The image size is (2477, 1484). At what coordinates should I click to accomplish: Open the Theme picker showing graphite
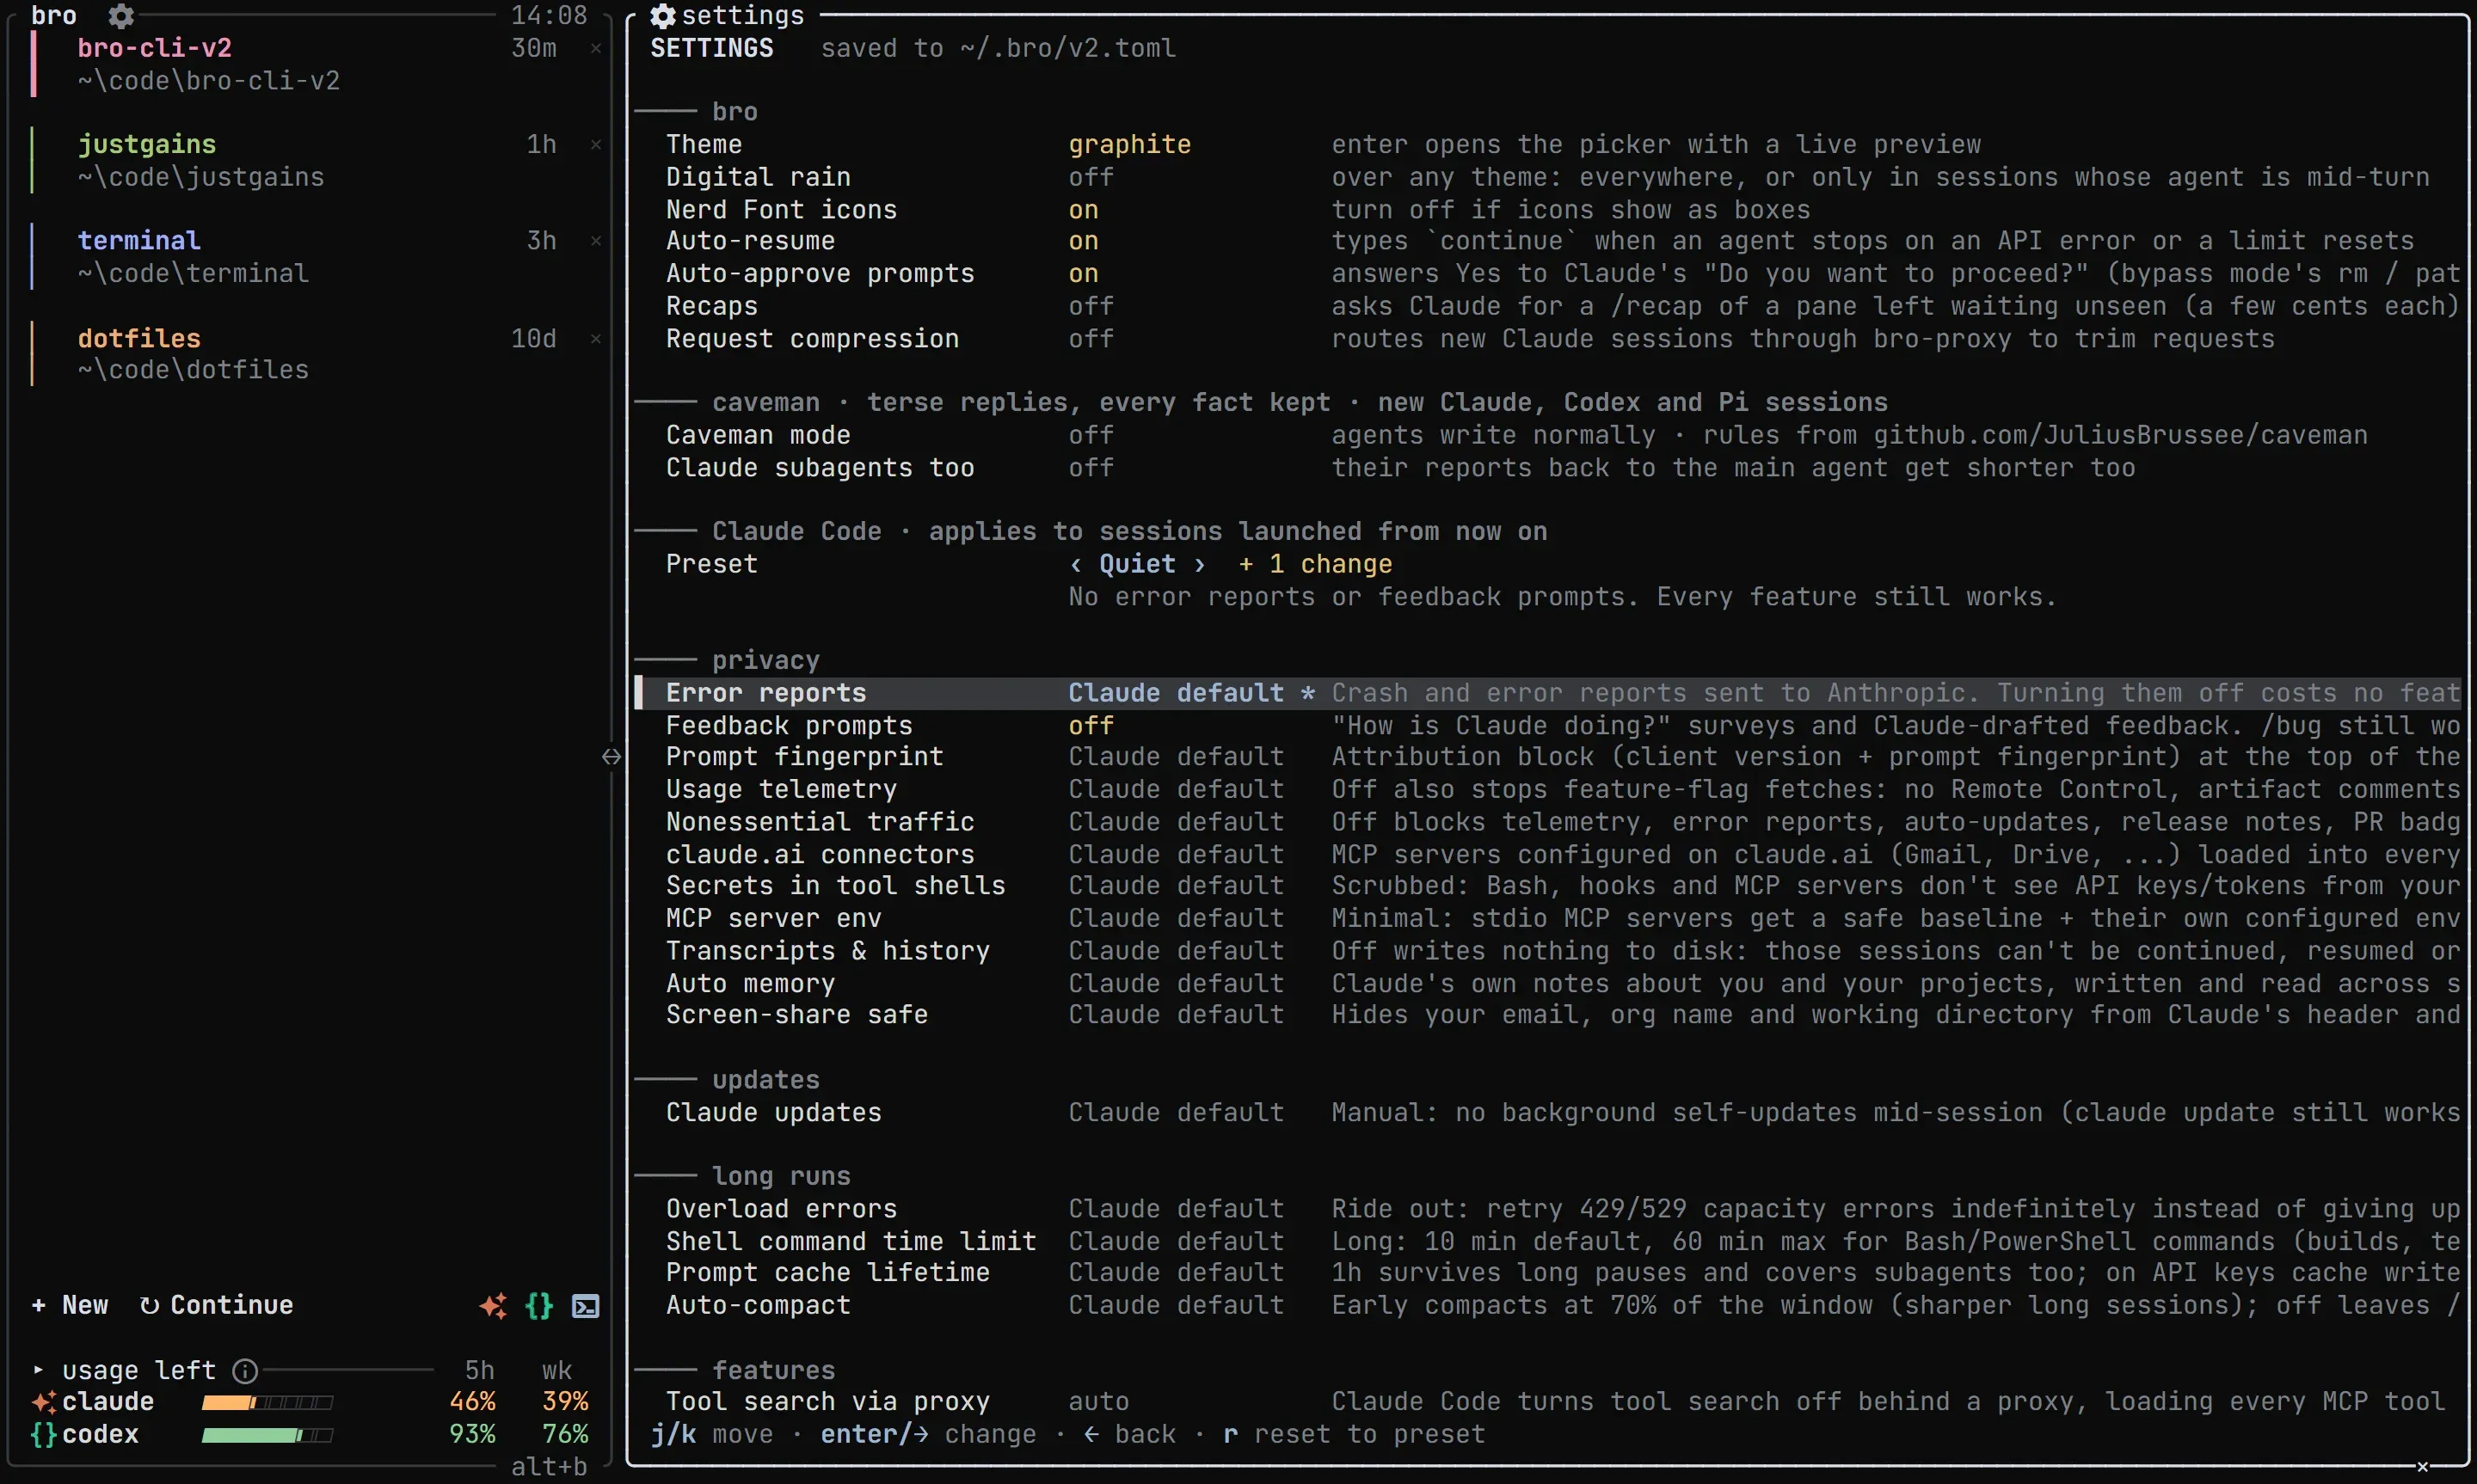point(1129,145)
